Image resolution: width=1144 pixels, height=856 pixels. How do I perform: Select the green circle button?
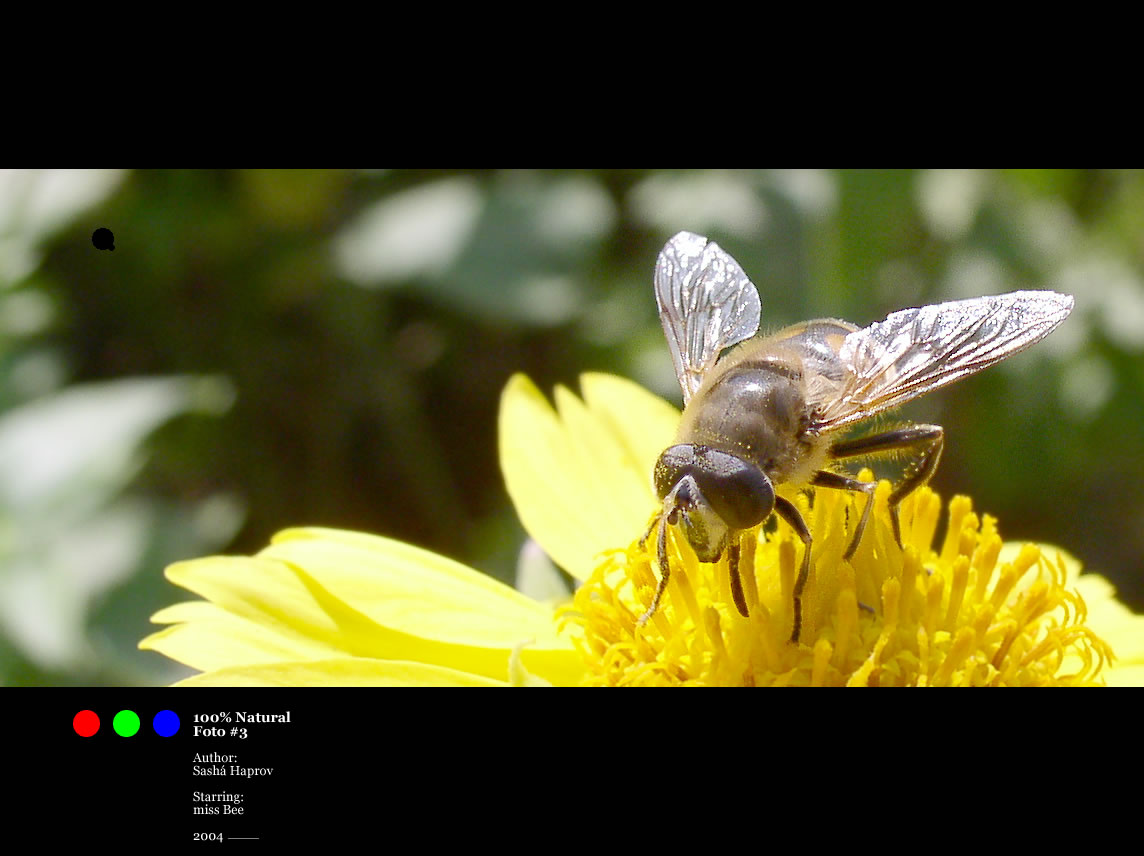point(126,723)
